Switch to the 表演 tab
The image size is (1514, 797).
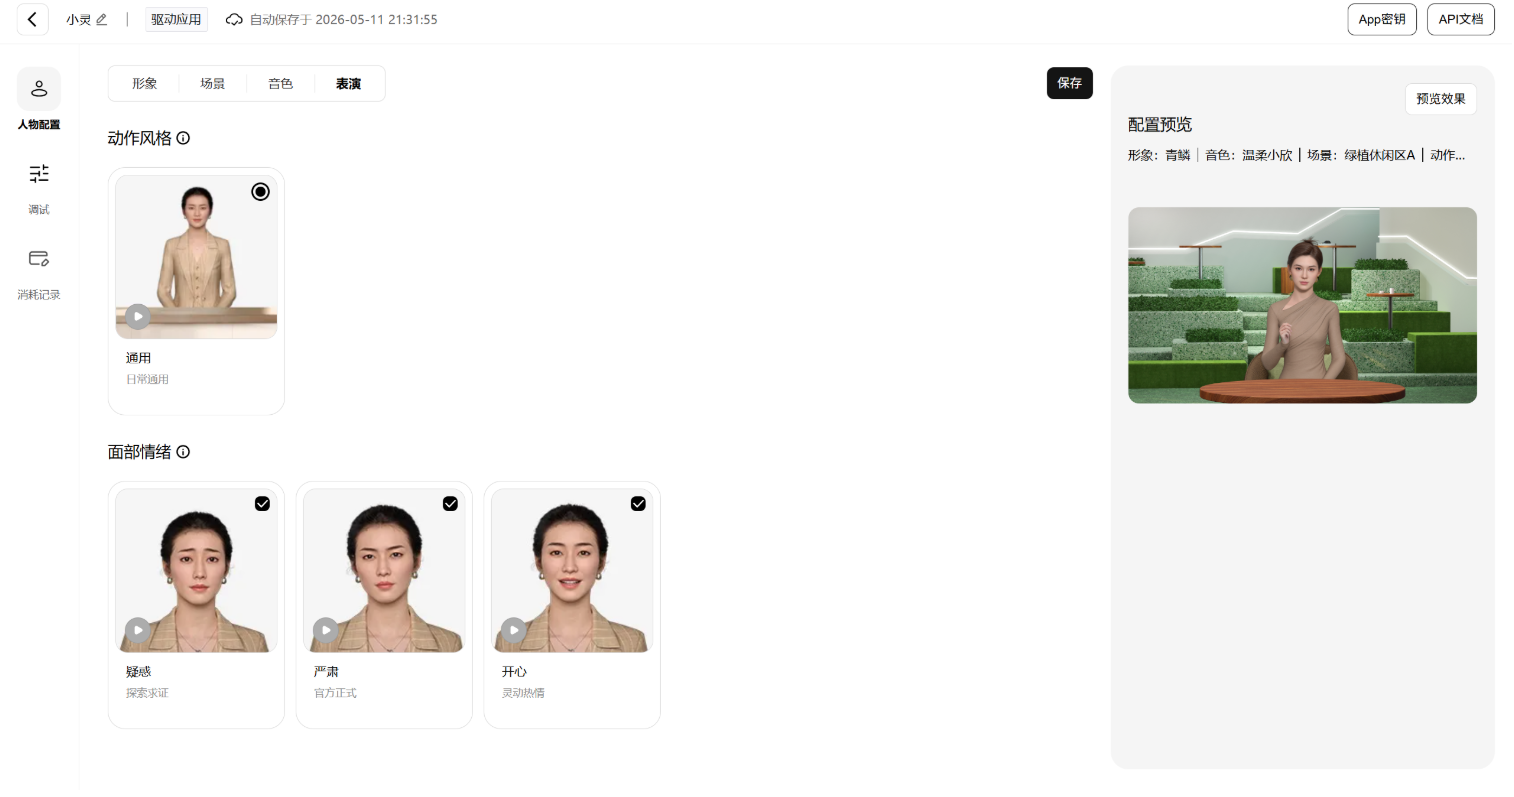349,84
